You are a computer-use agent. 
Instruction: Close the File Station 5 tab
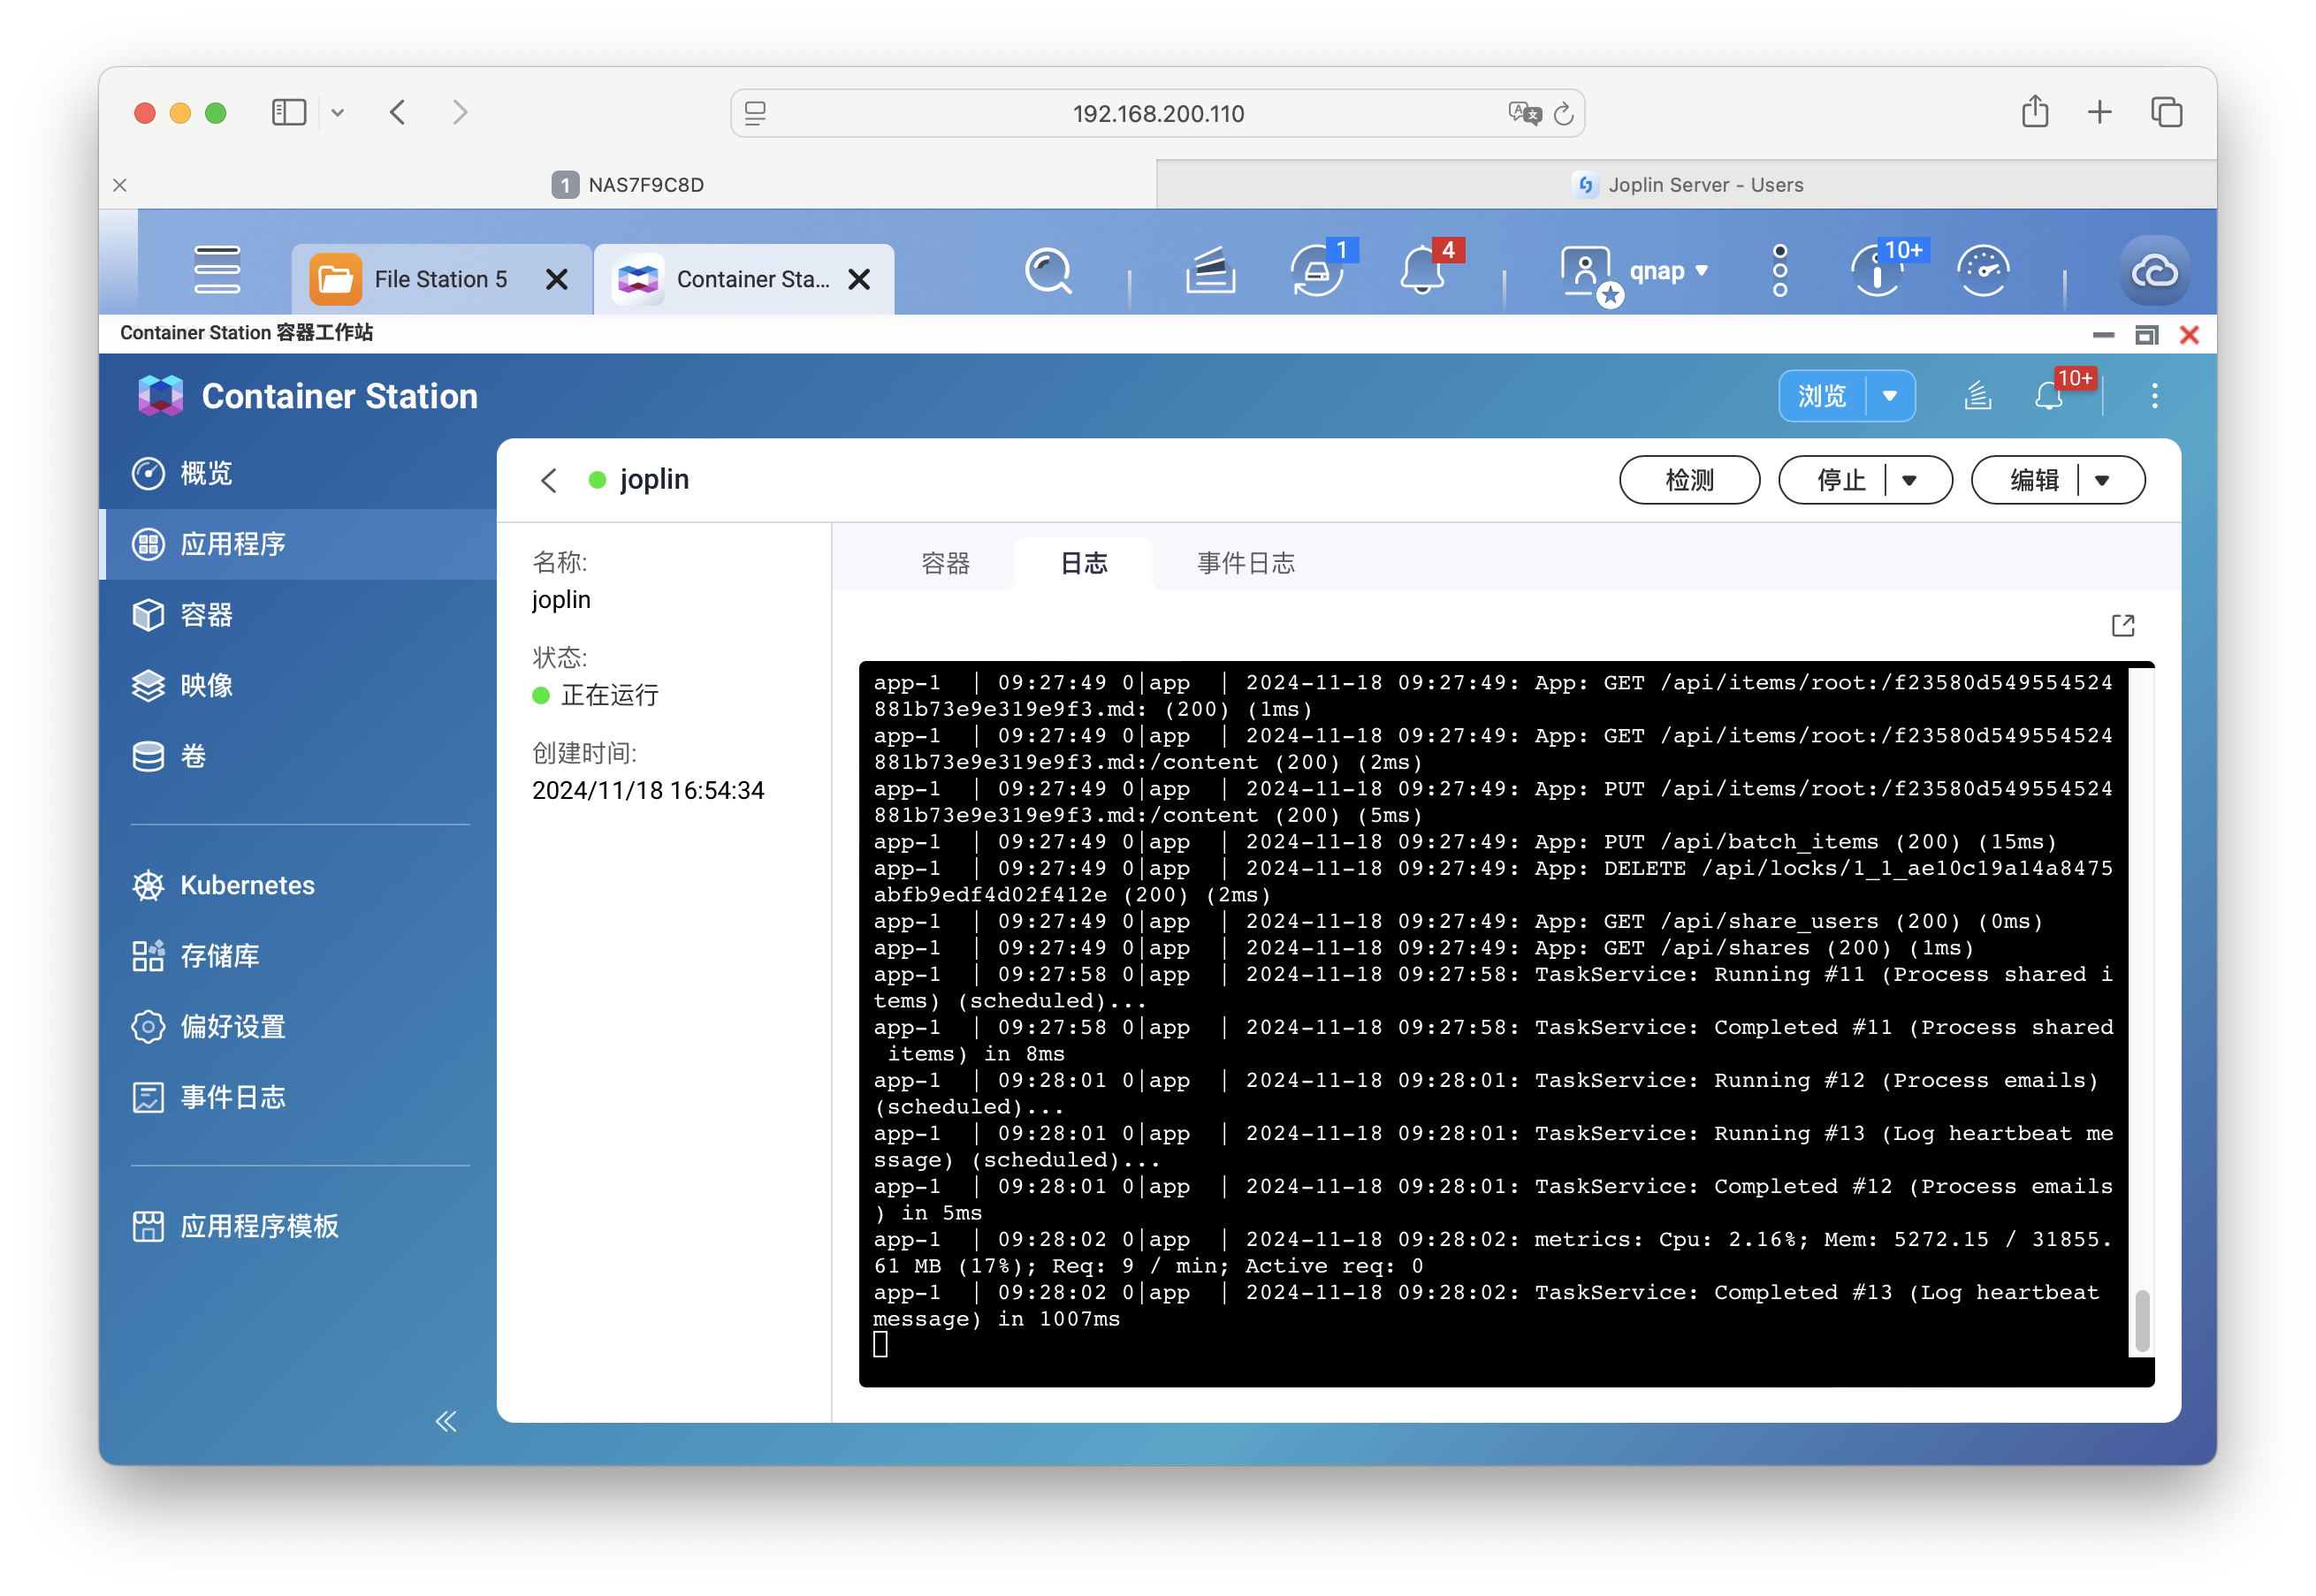[557, 280]
